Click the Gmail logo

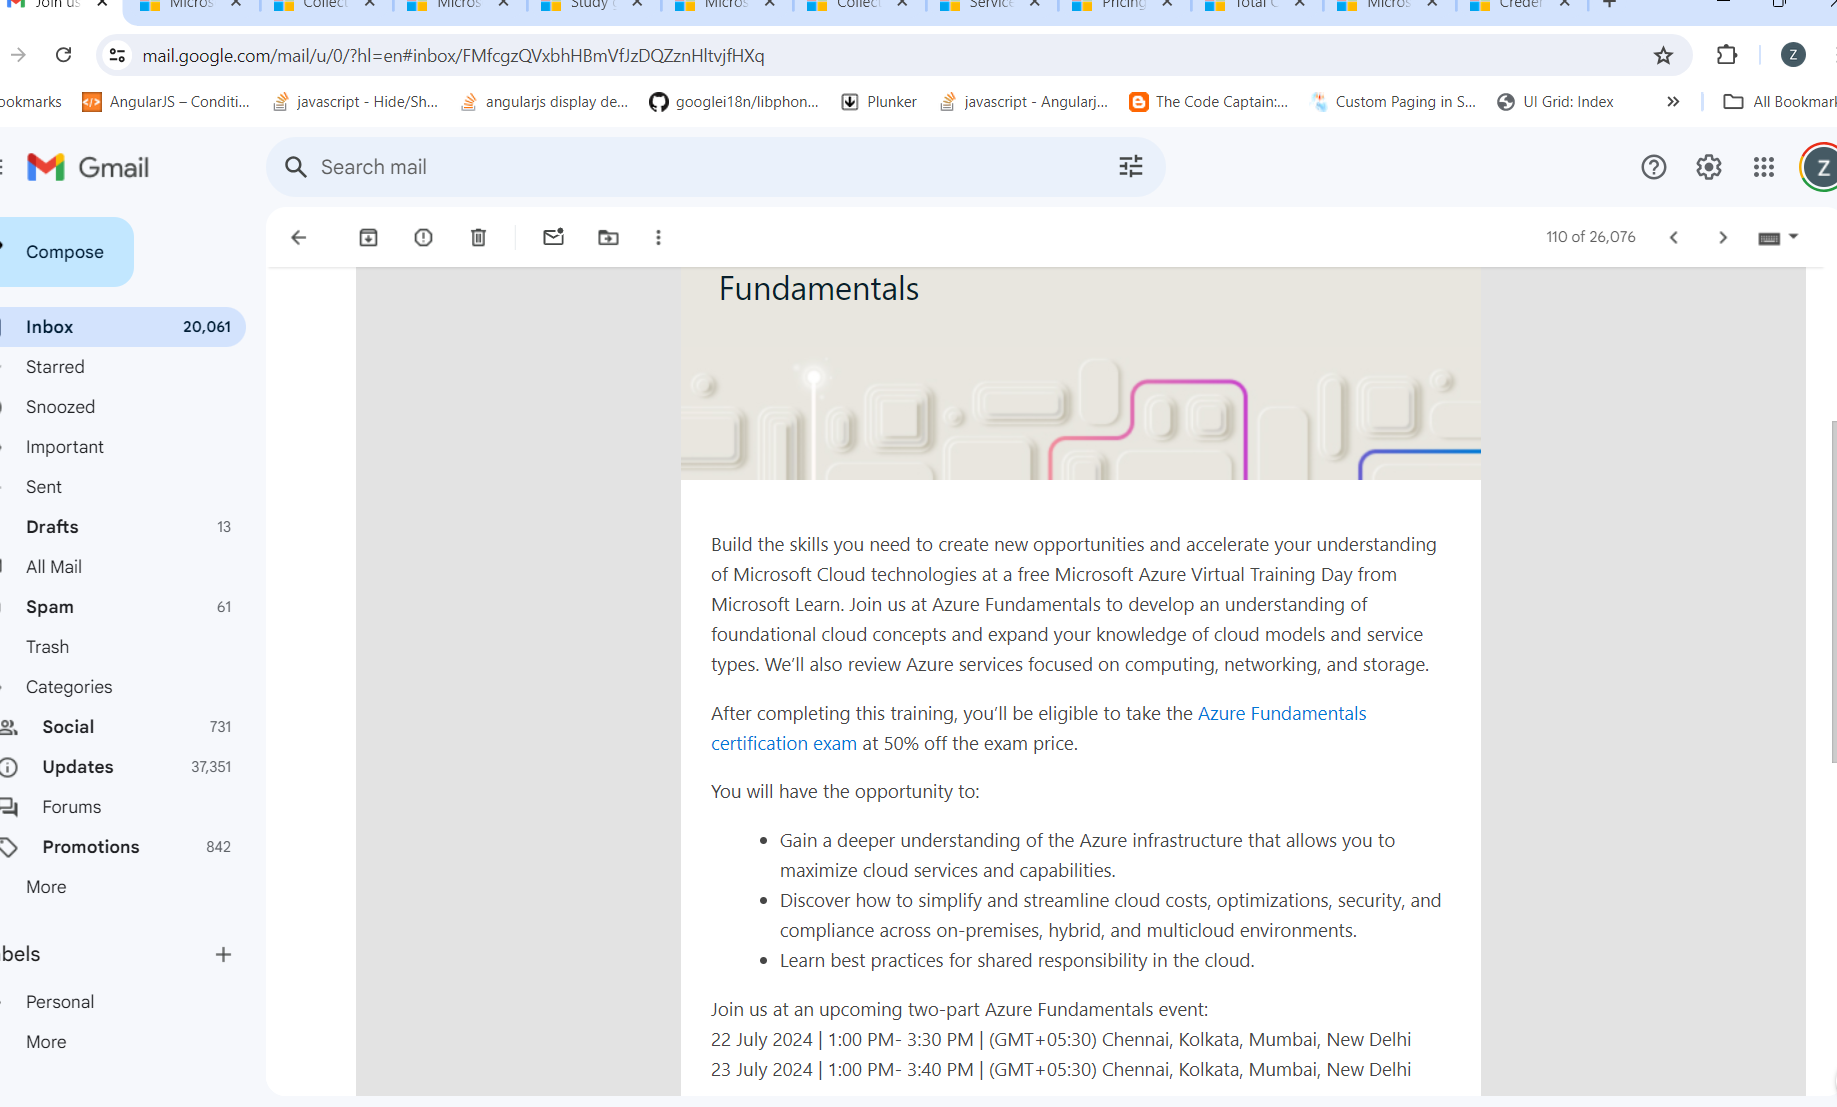88,167
